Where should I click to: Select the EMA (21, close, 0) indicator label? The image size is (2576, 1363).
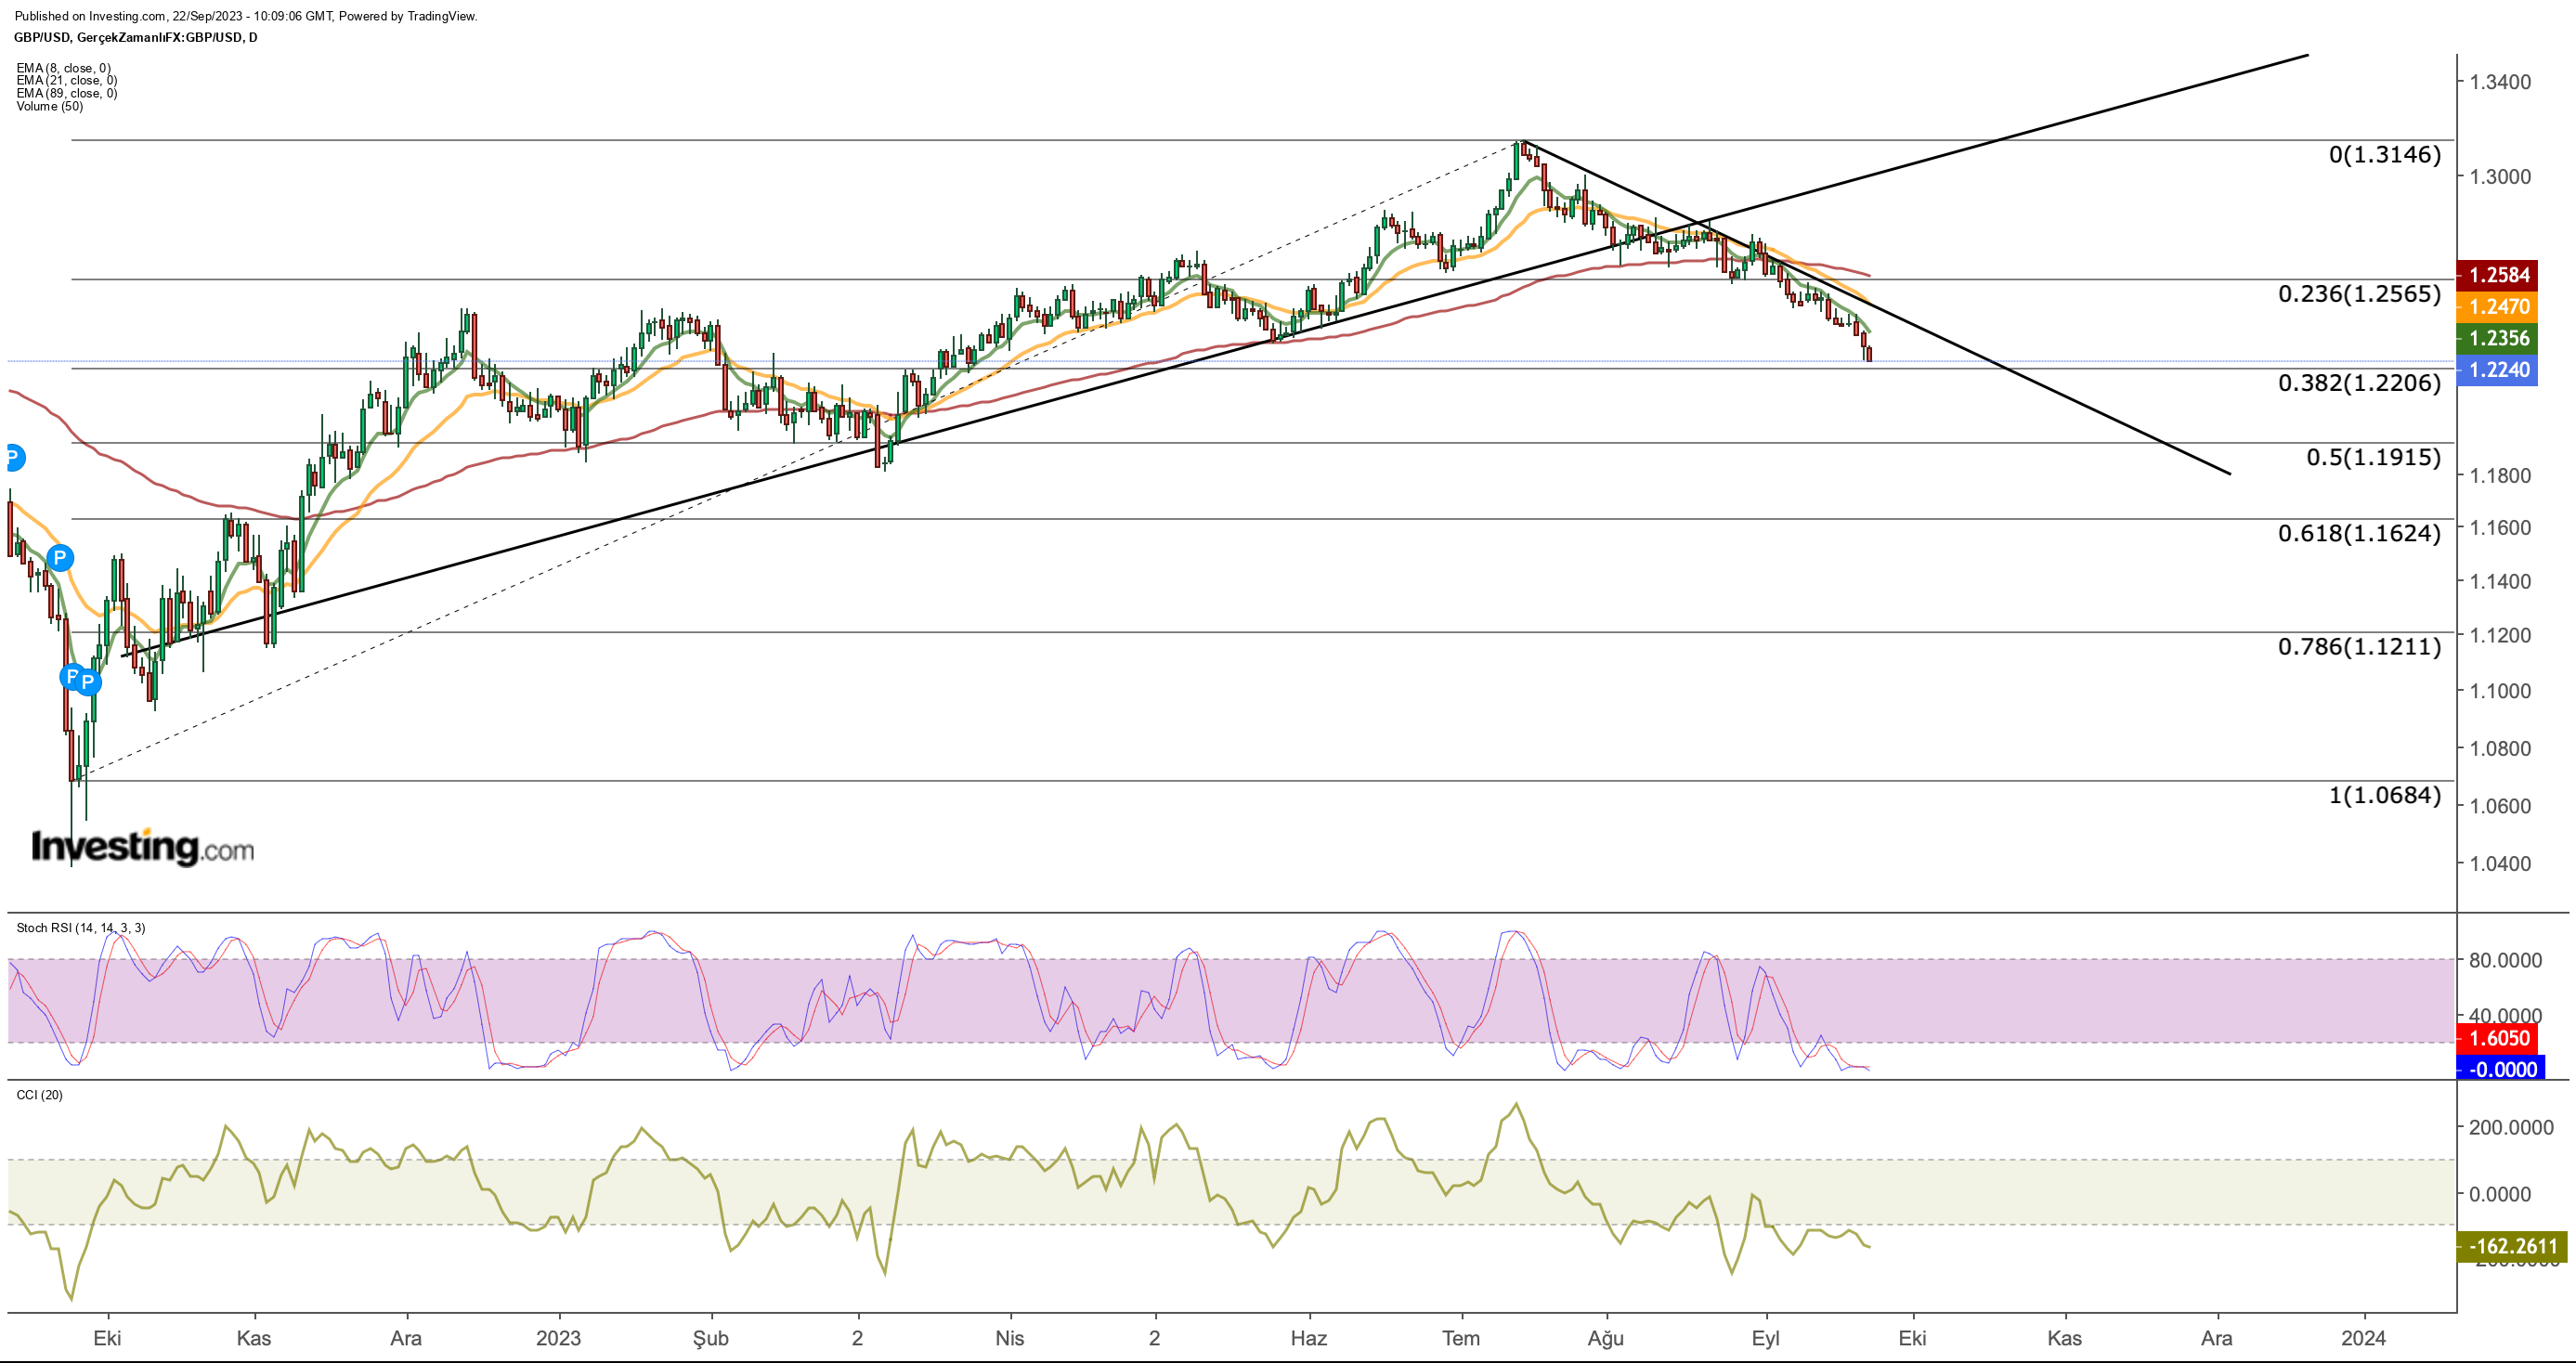(66, 81)
